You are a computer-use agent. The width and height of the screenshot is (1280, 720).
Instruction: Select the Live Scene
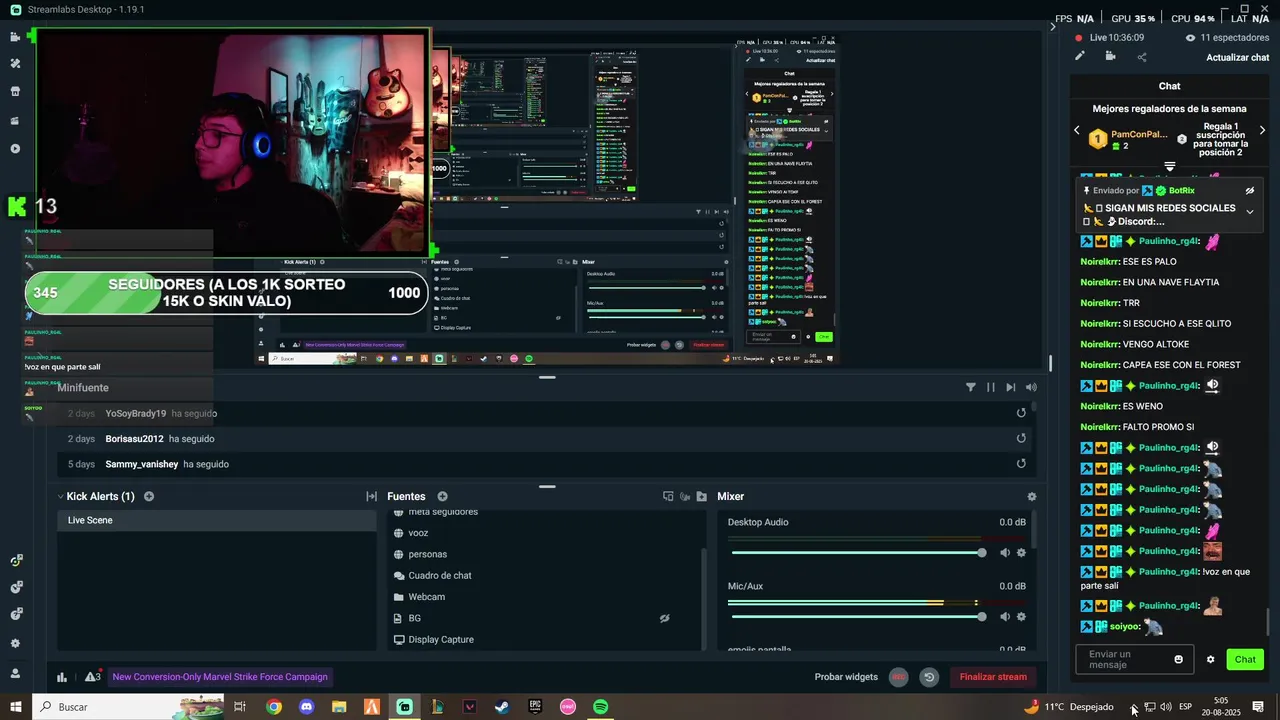click(x=217, y=520)
